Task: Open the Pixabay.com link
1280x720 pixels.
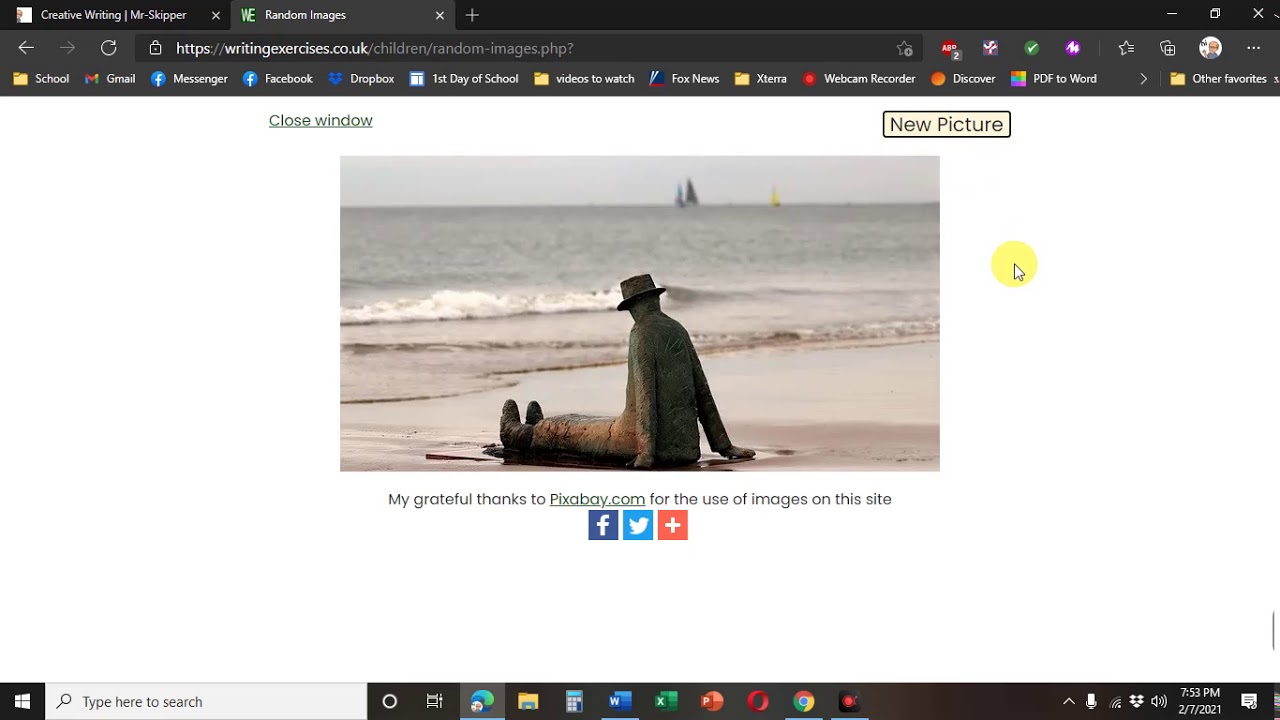Action: pyautogui.click(x=597, y=499)
